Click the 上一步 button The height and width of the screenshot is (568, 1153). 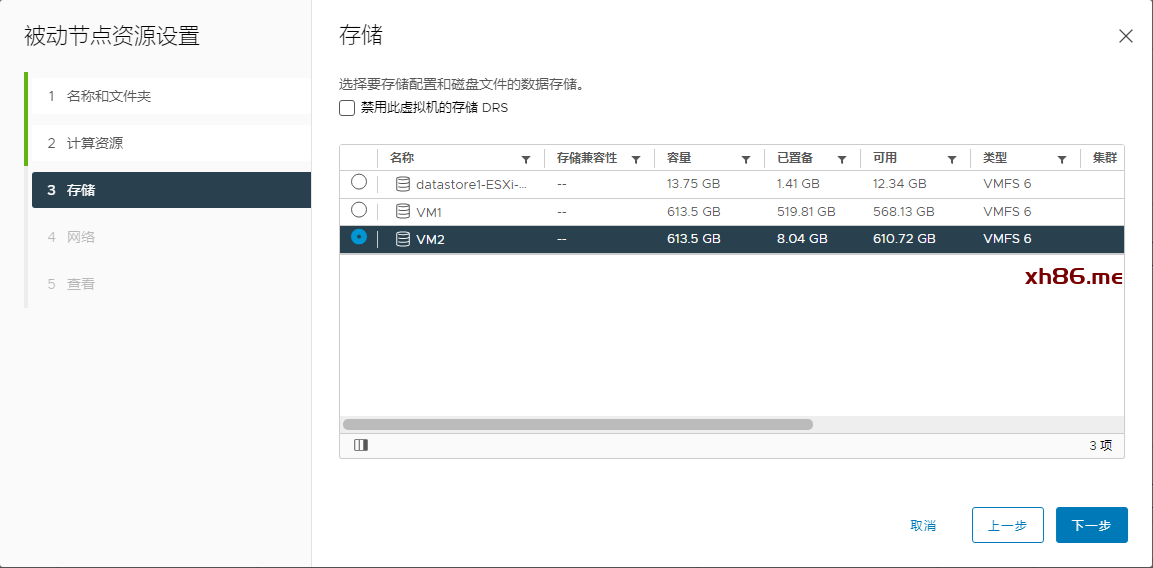pos(1007,525)
